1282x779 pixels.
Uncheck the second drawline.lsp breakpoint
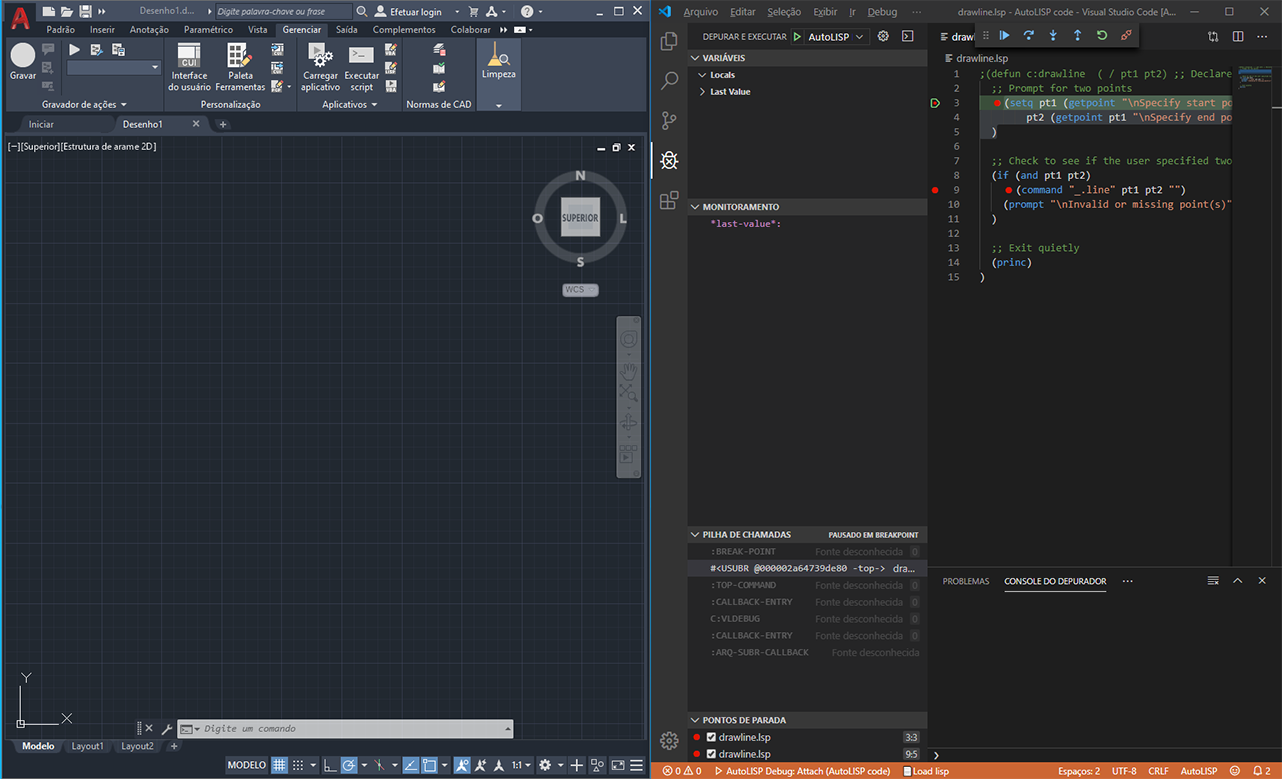[x=711, y=754]
